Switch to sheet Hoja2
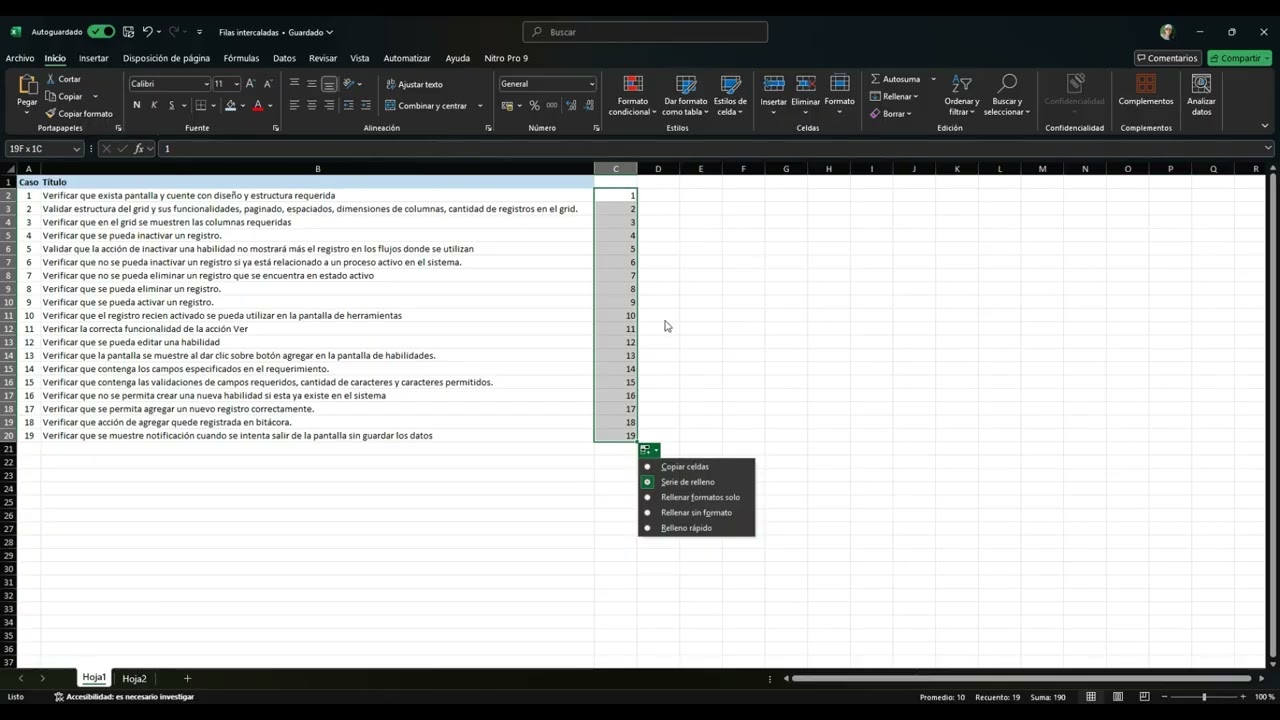The width and height of the screenshot is (1280, 720). [134, 679]
